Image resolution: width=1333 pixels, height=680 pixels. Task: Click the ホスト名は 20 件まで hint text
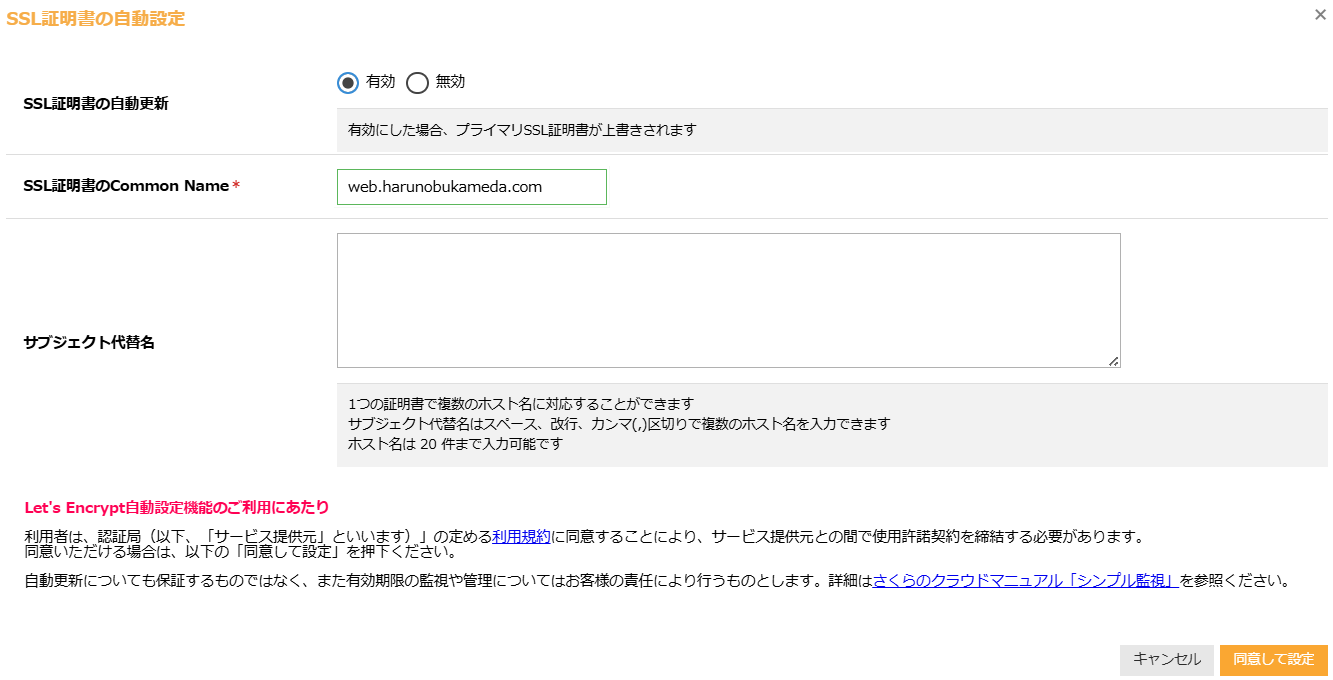tap(455, 443)
